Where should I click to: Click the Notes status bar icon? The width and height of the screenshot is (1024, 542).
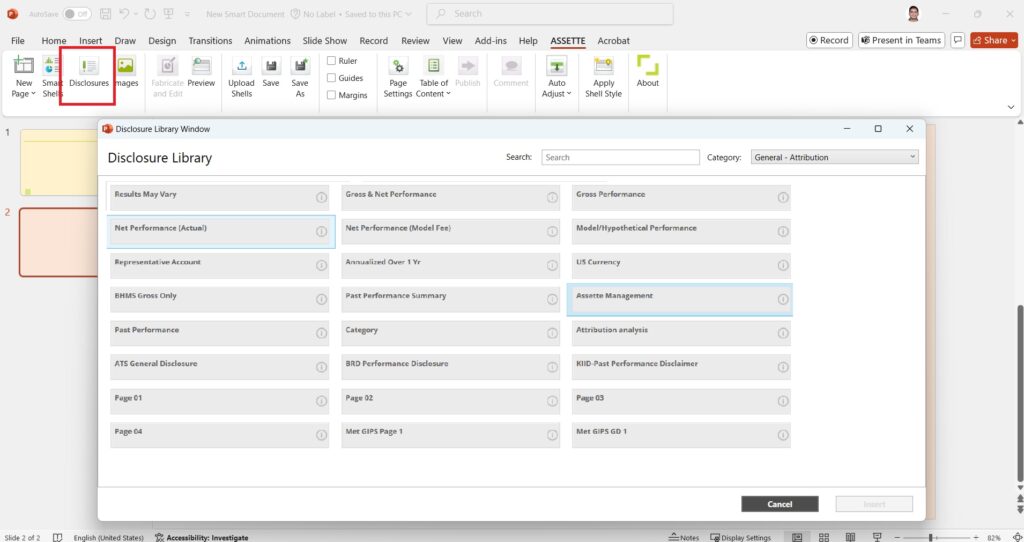[x=684, y=537]
